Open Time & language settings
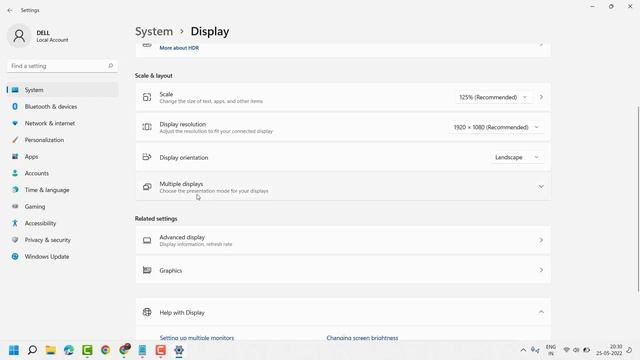The width and height of the screenshot is (640, 360). click(62, 190)
